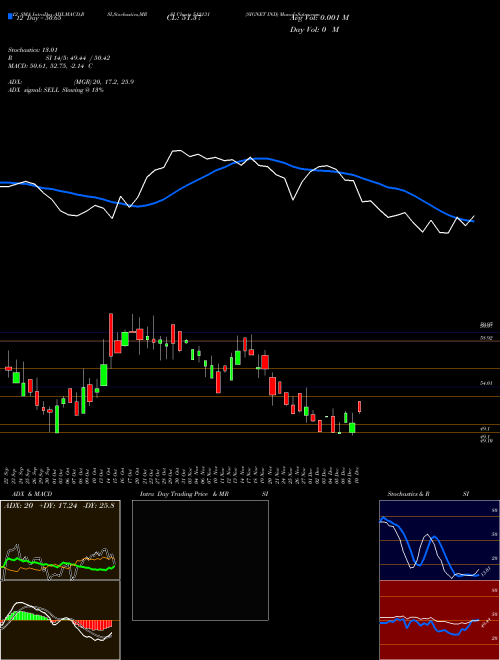The image size is (500, 660).
Task: Click the 'SI 14/3: 49.44 / 50.42' reading
Action: point(78,58)
